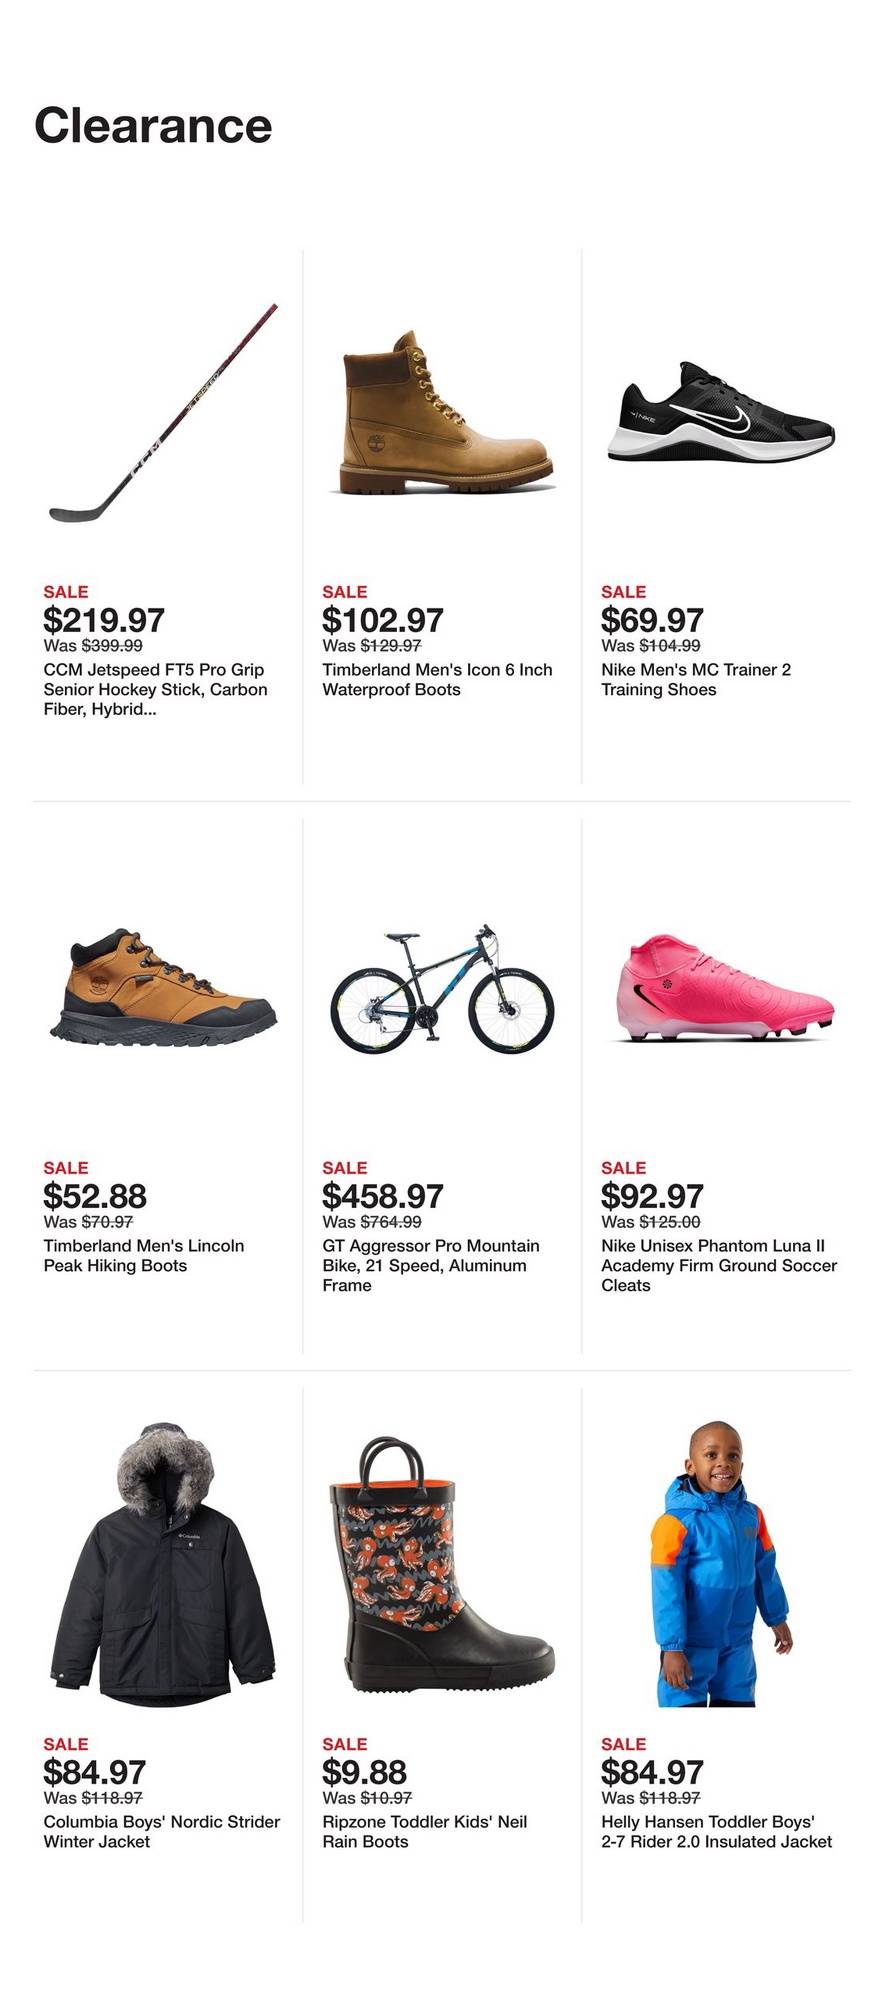This screenshot has width=885, height=2000.
Task: Open CCM Jetspeed FT5 Pro hockey stick title
Action: [155, 690]
